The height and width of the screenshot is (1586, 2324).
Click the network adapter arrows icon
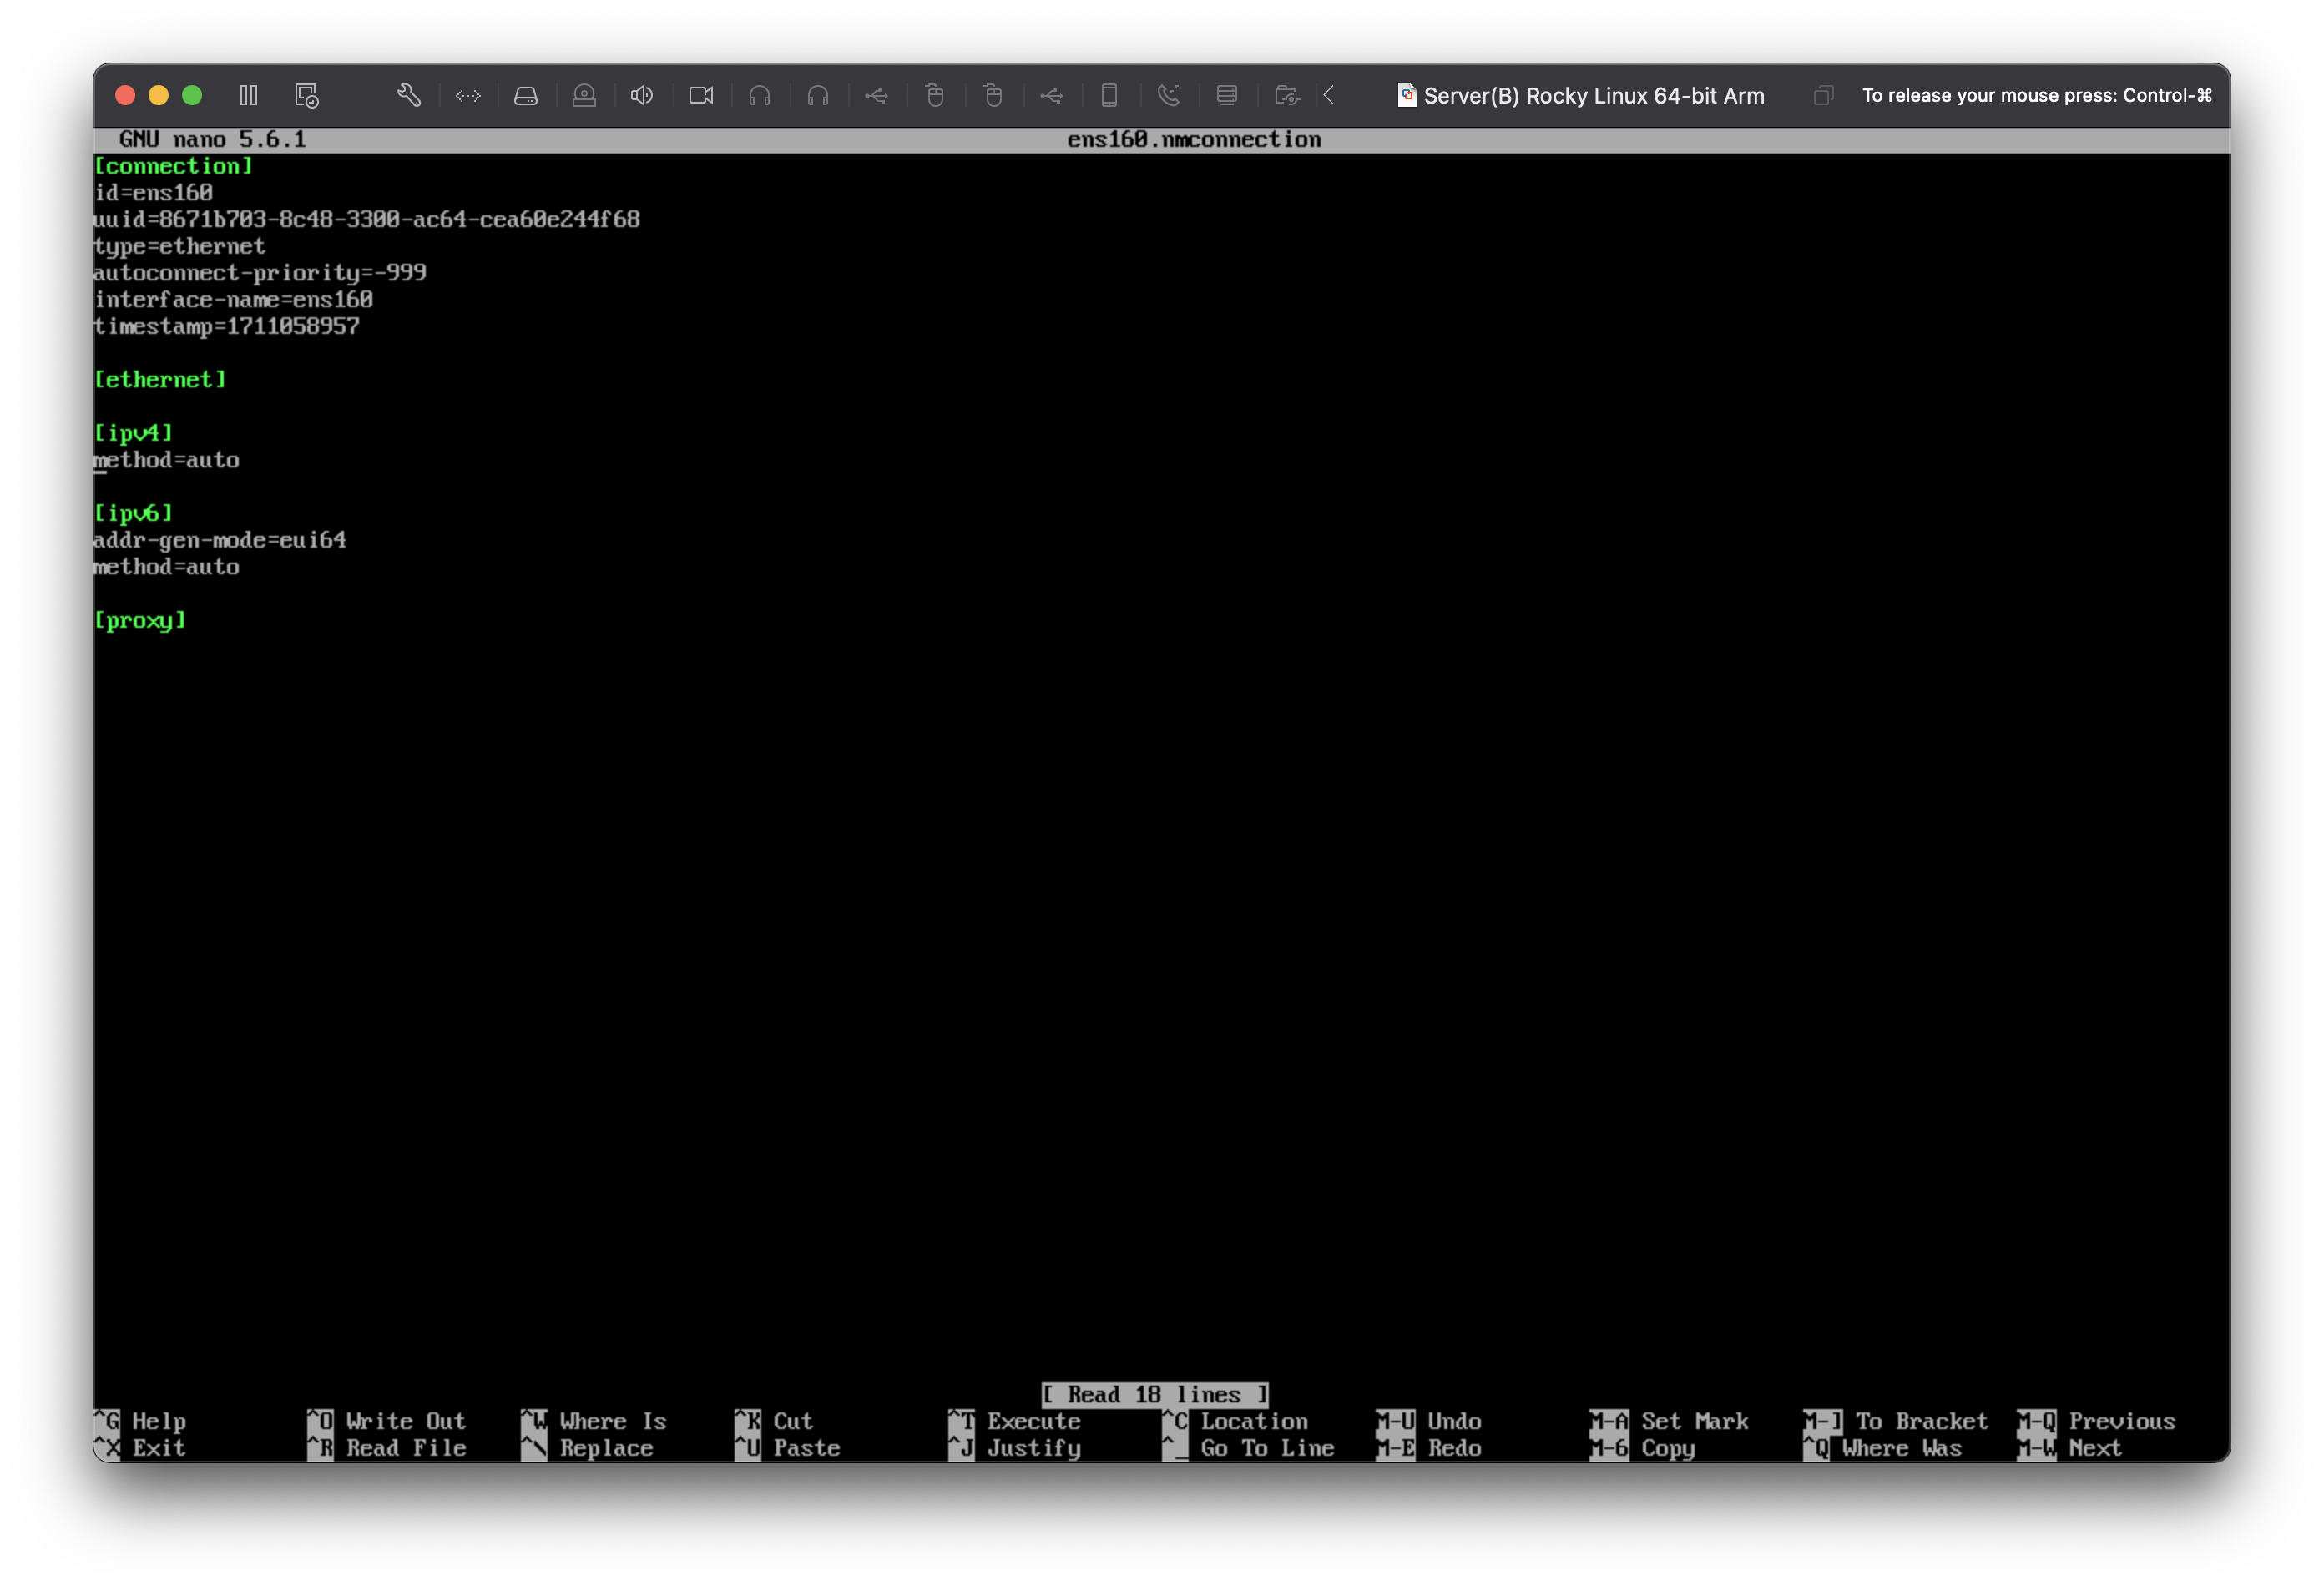tap(468, 95)
